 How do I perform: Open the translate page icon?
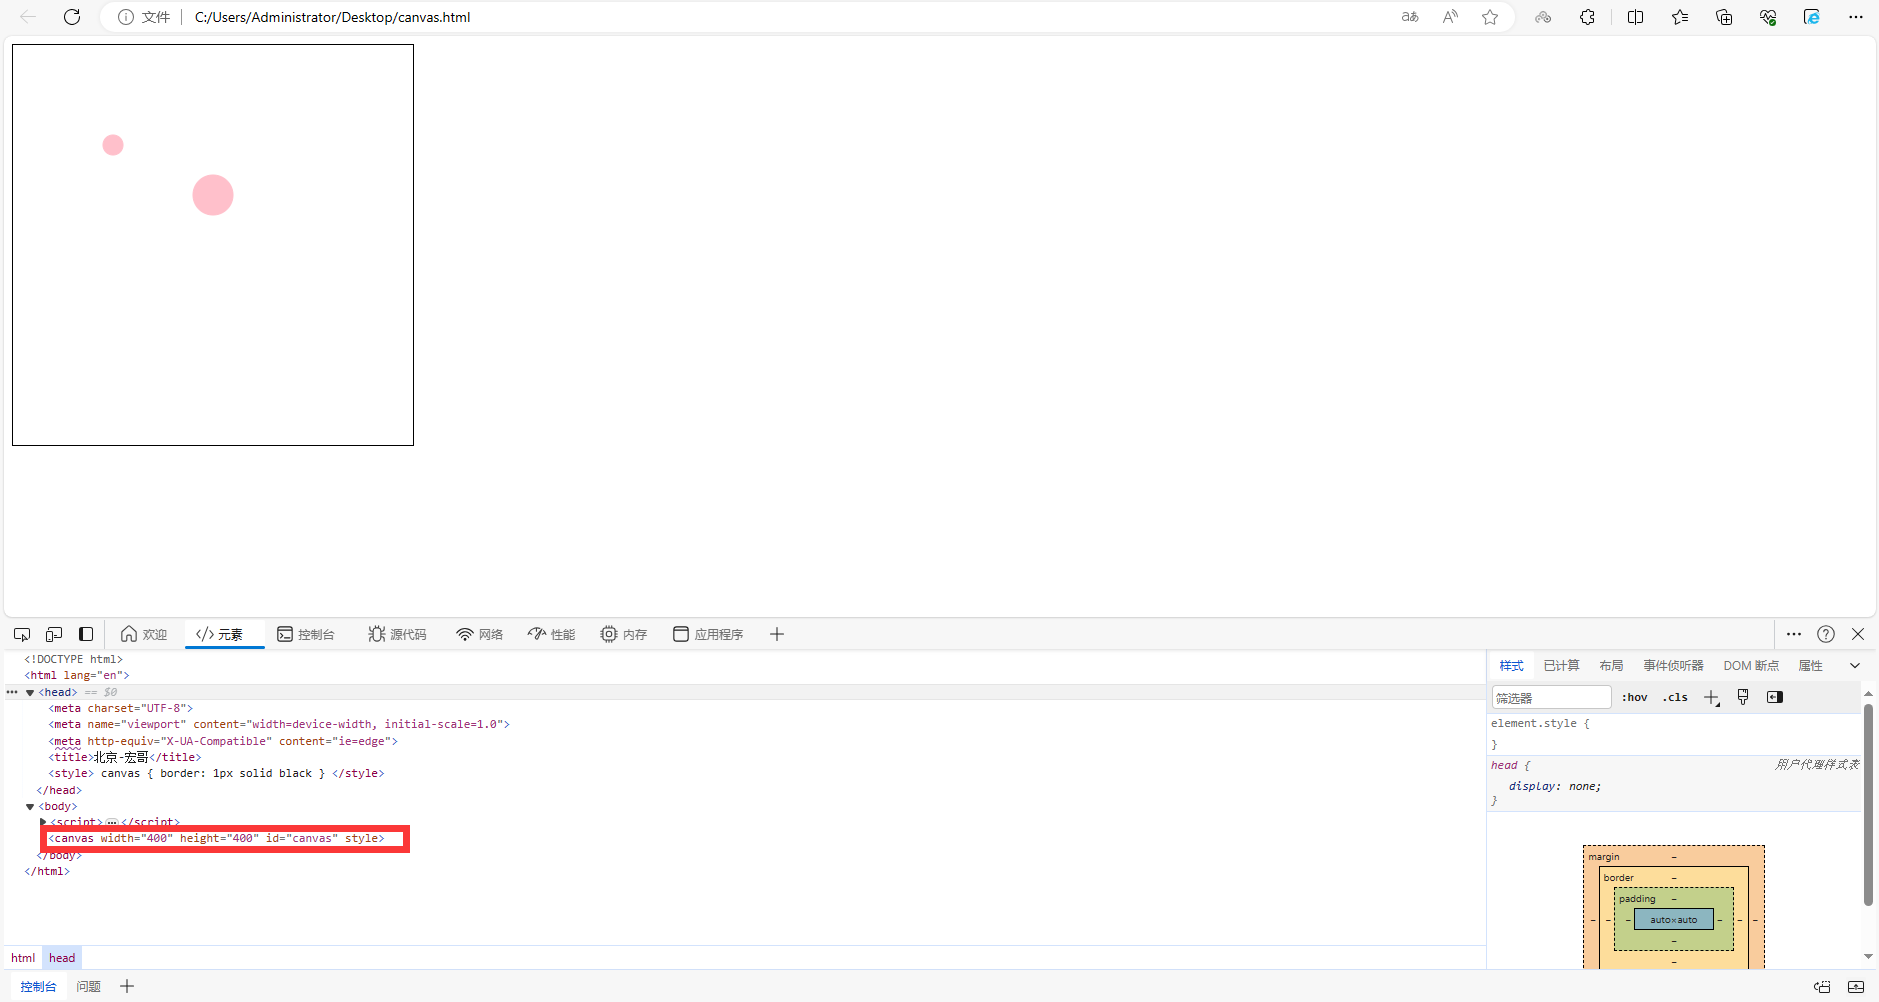click(1410, 17)
